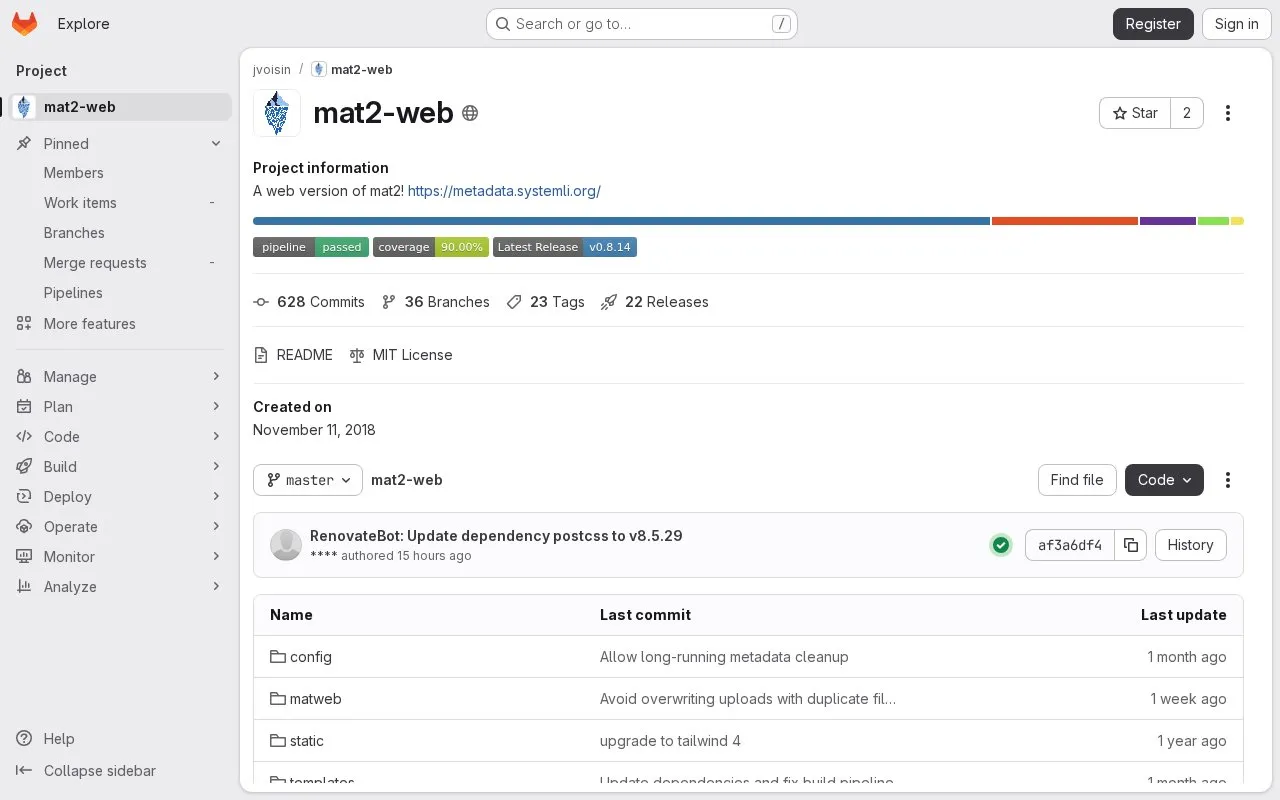Viewport: 1280px width, 800px height.
Task: Open the MIT License link
Action: click(x=401, y=355)
